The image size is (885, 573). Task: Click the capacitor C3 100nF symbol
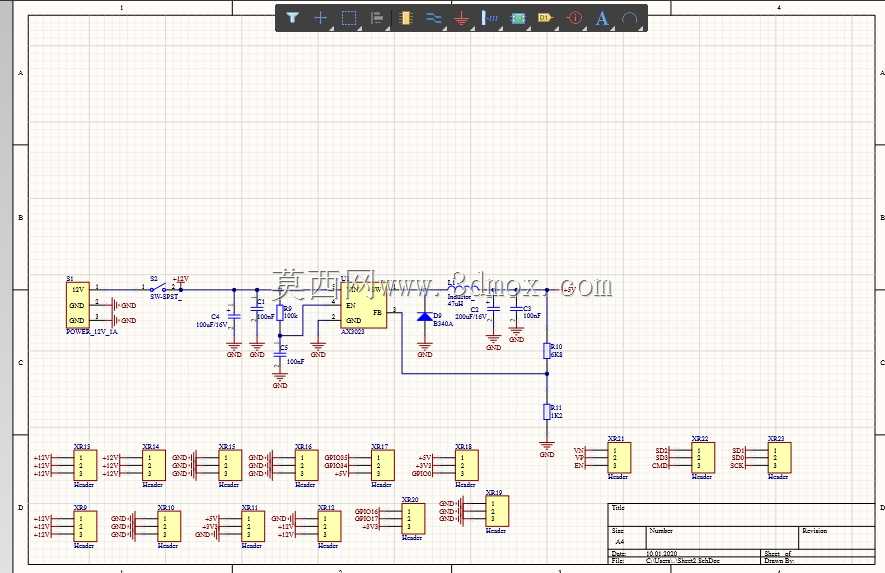coord(516,309)
